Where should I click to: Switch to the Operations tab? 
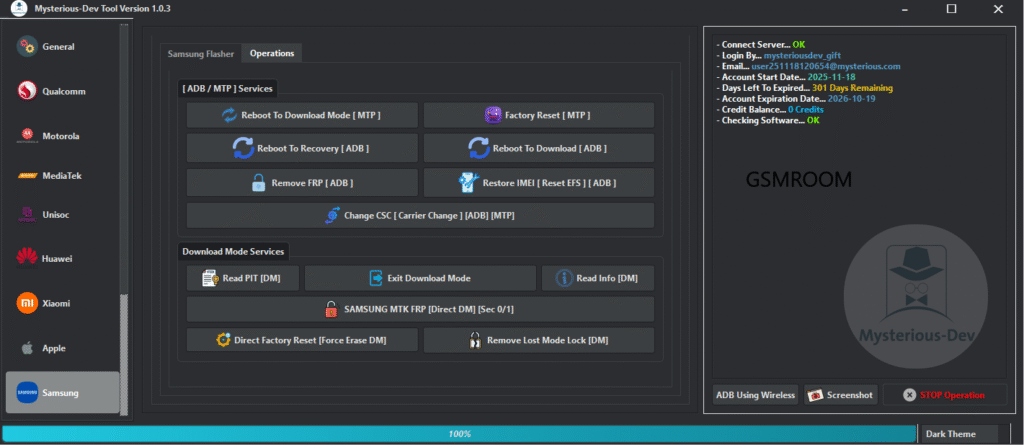click(x=272, y=53)
